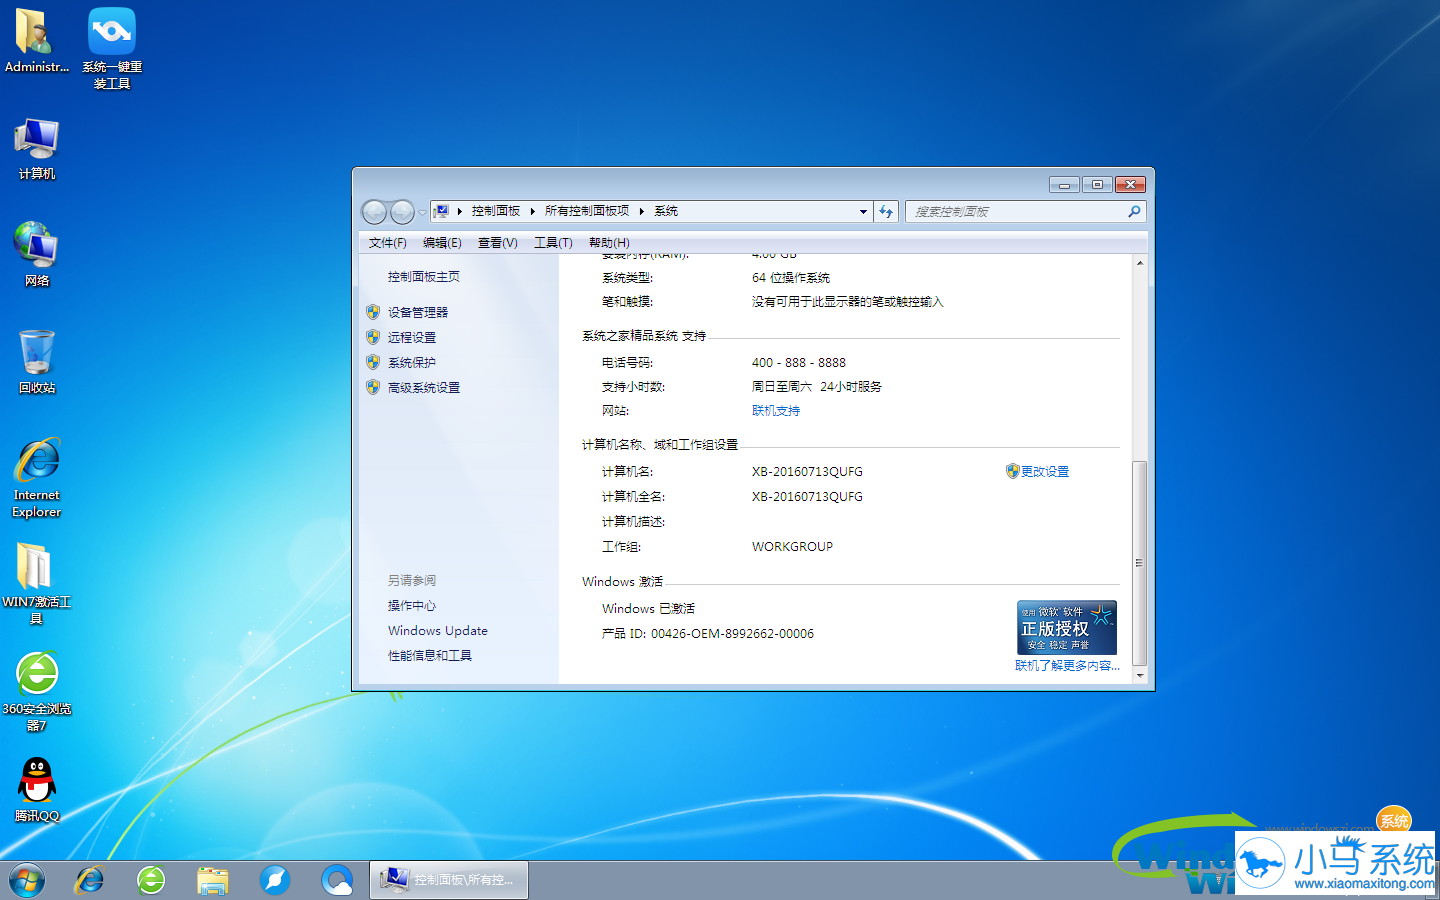Viewport: 1440px width, 900px height.
Task: Open the address bar history dropdown
Action: 863,212
